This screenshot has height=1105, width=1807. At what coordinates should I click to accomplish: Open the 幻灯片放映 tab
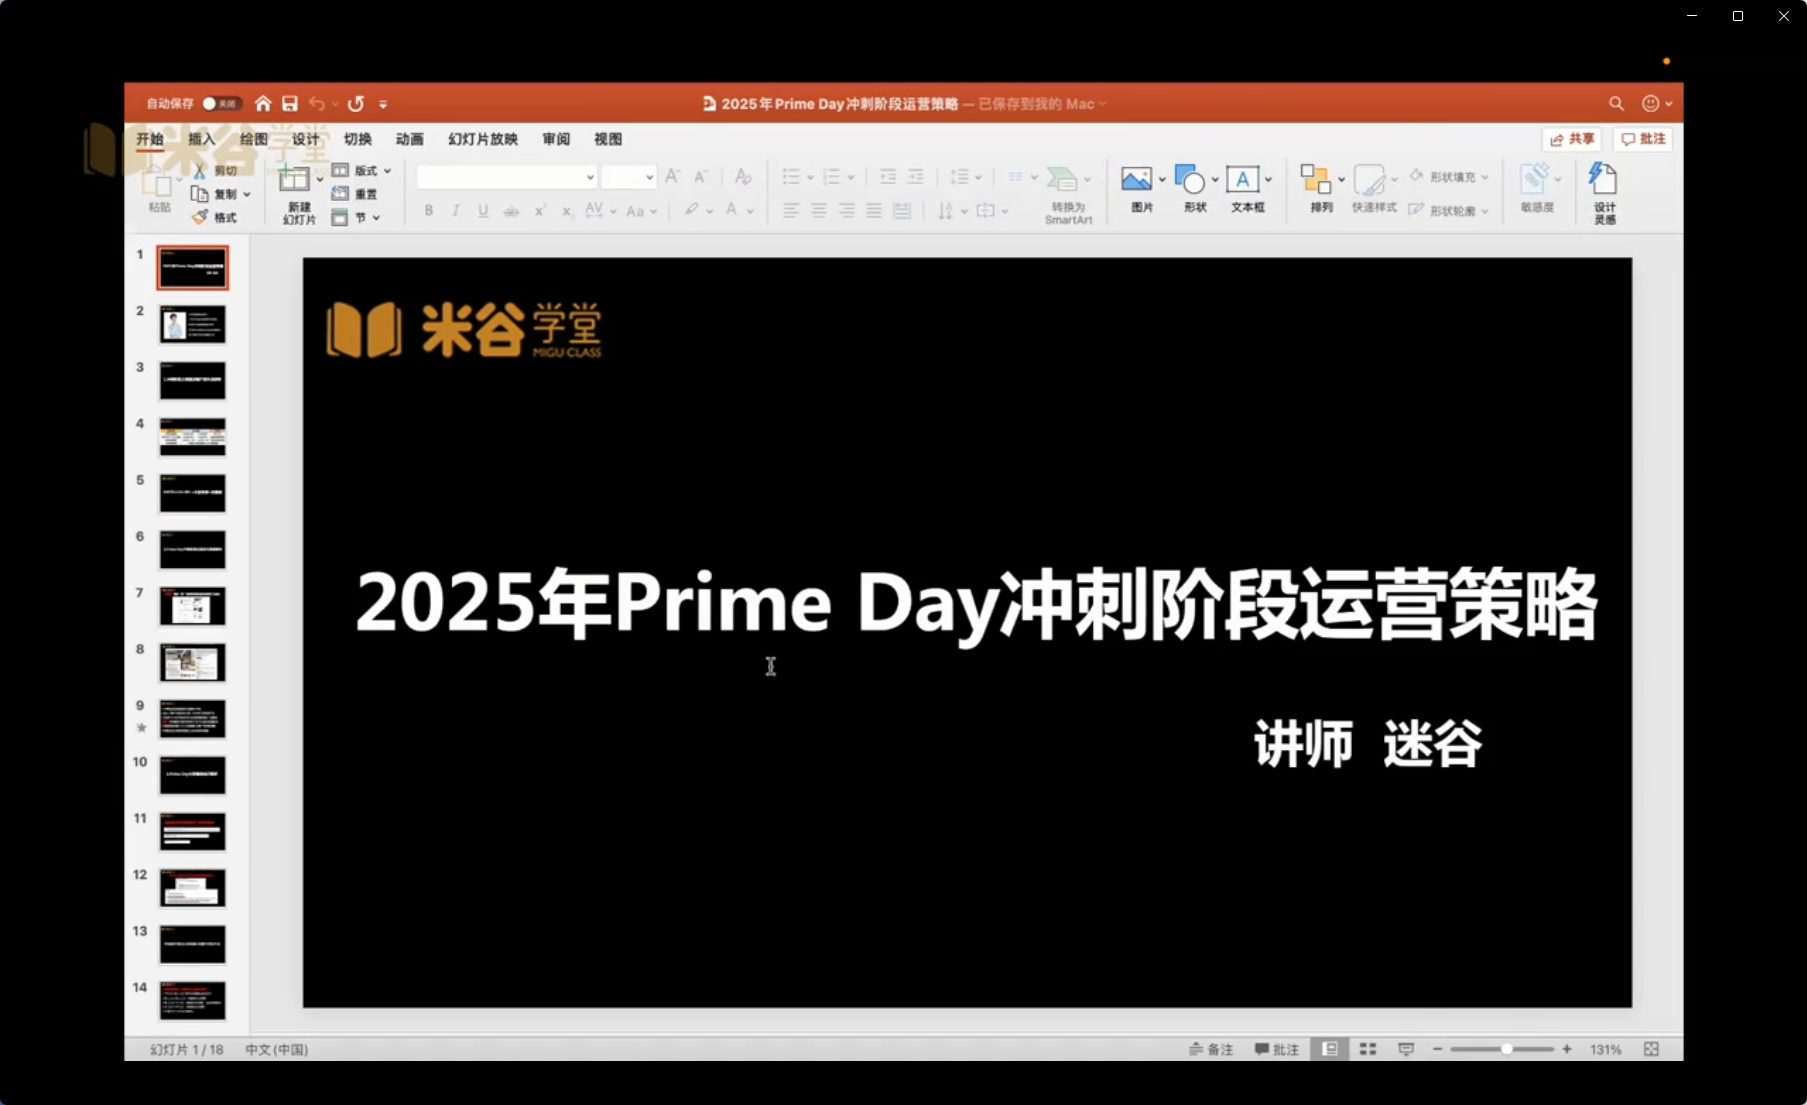tap(481, 139)
